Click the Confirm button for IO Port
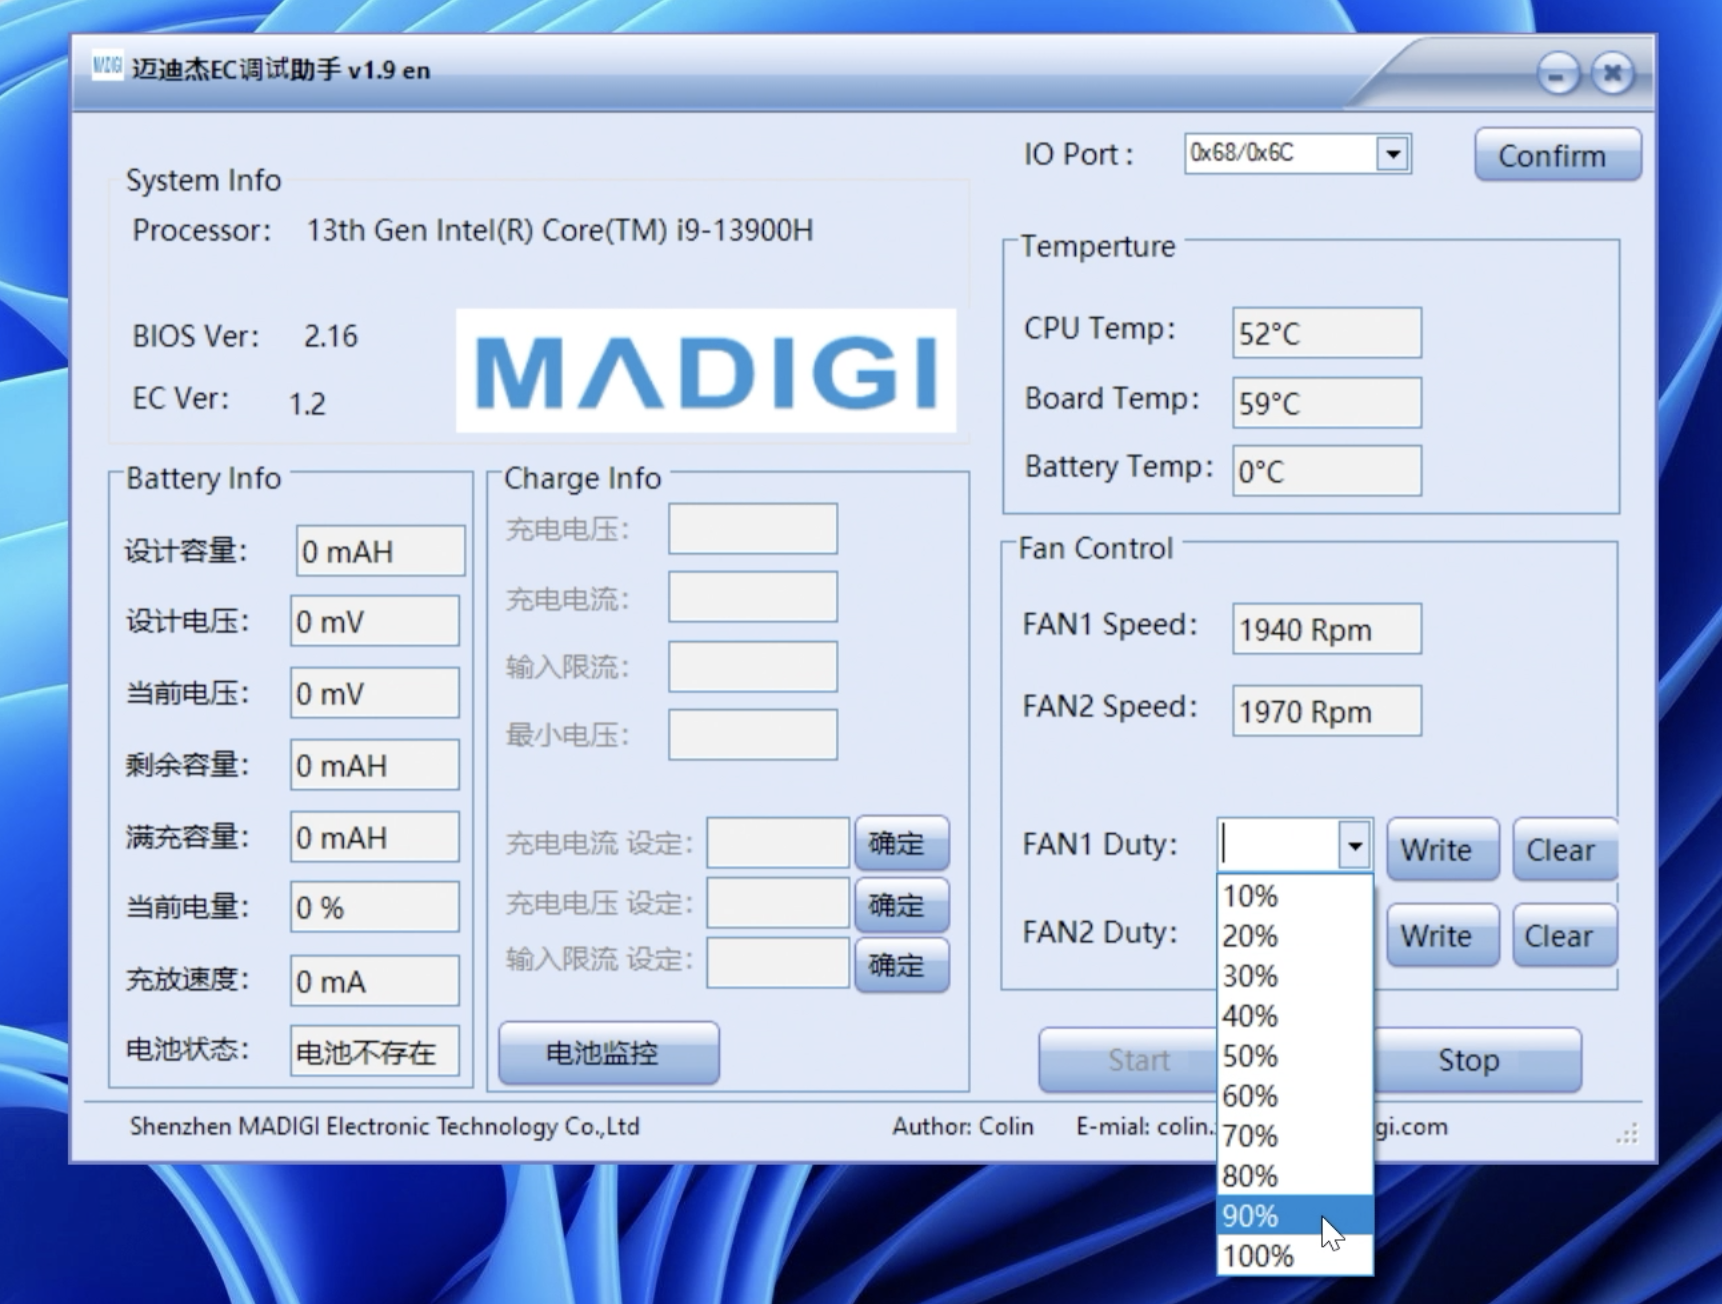Screen dimensions: 1722x1304 [1557, 155]
